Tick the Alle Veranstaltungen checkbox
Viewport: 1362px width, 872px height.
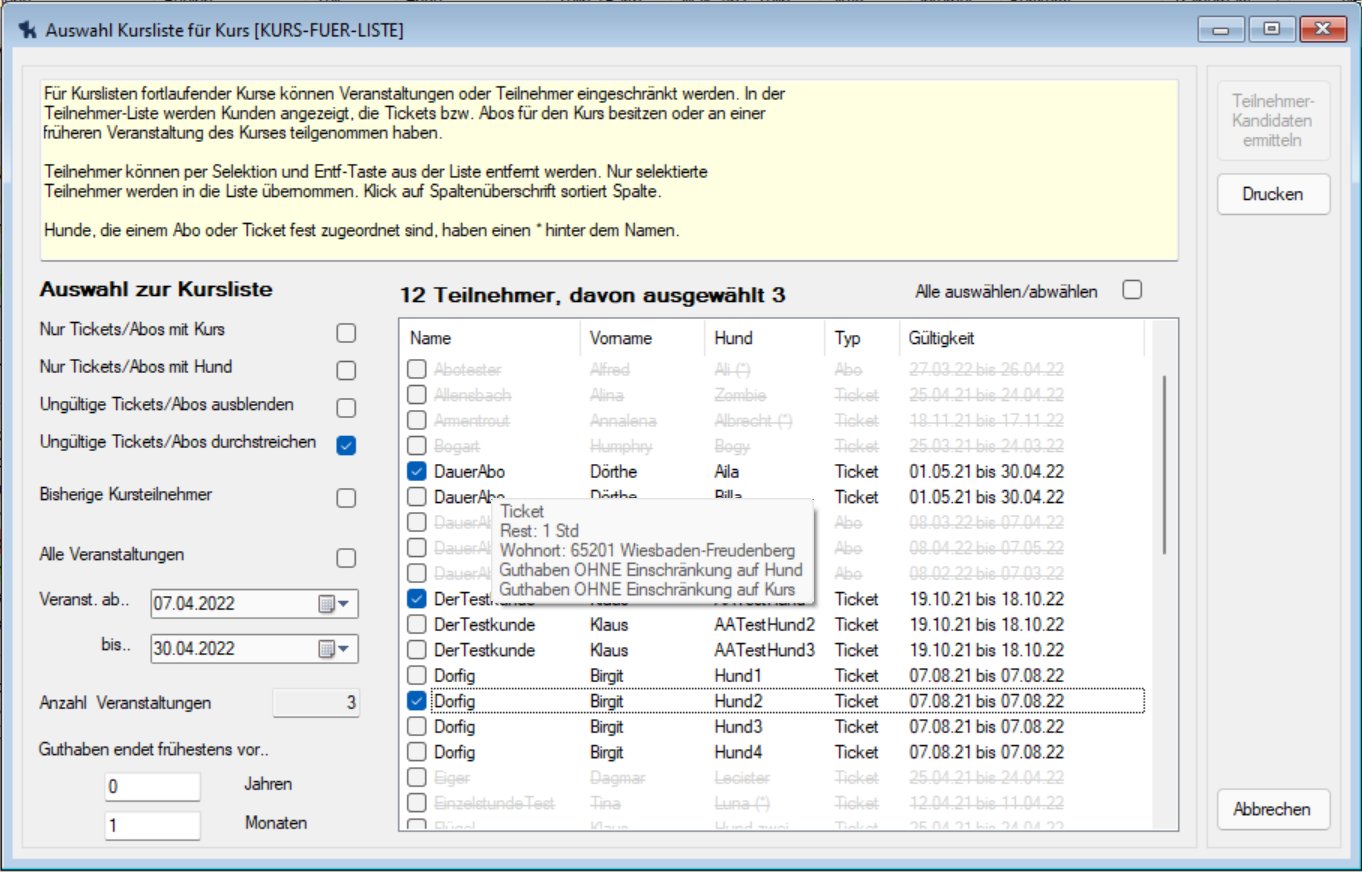point(346,558)
